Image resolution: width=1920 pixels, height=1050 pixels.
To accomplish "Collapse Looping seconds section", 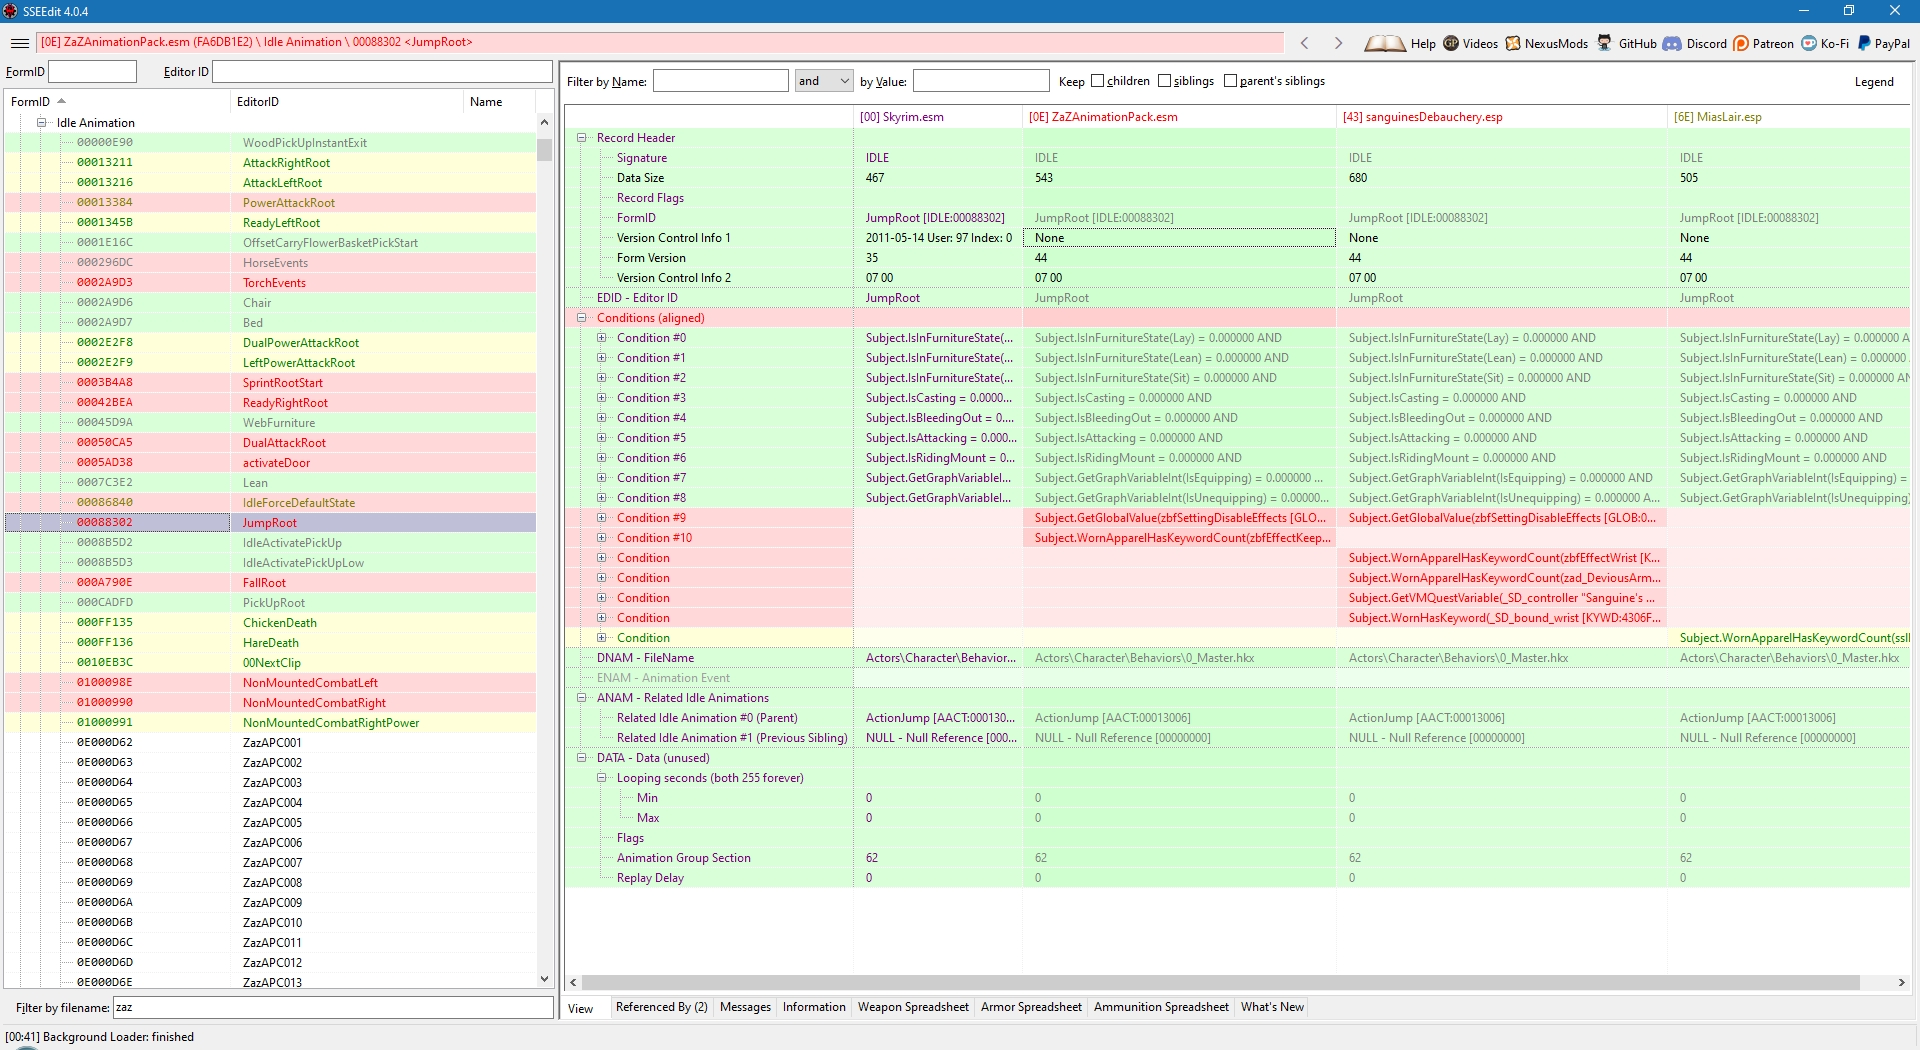I will [601, 778].
